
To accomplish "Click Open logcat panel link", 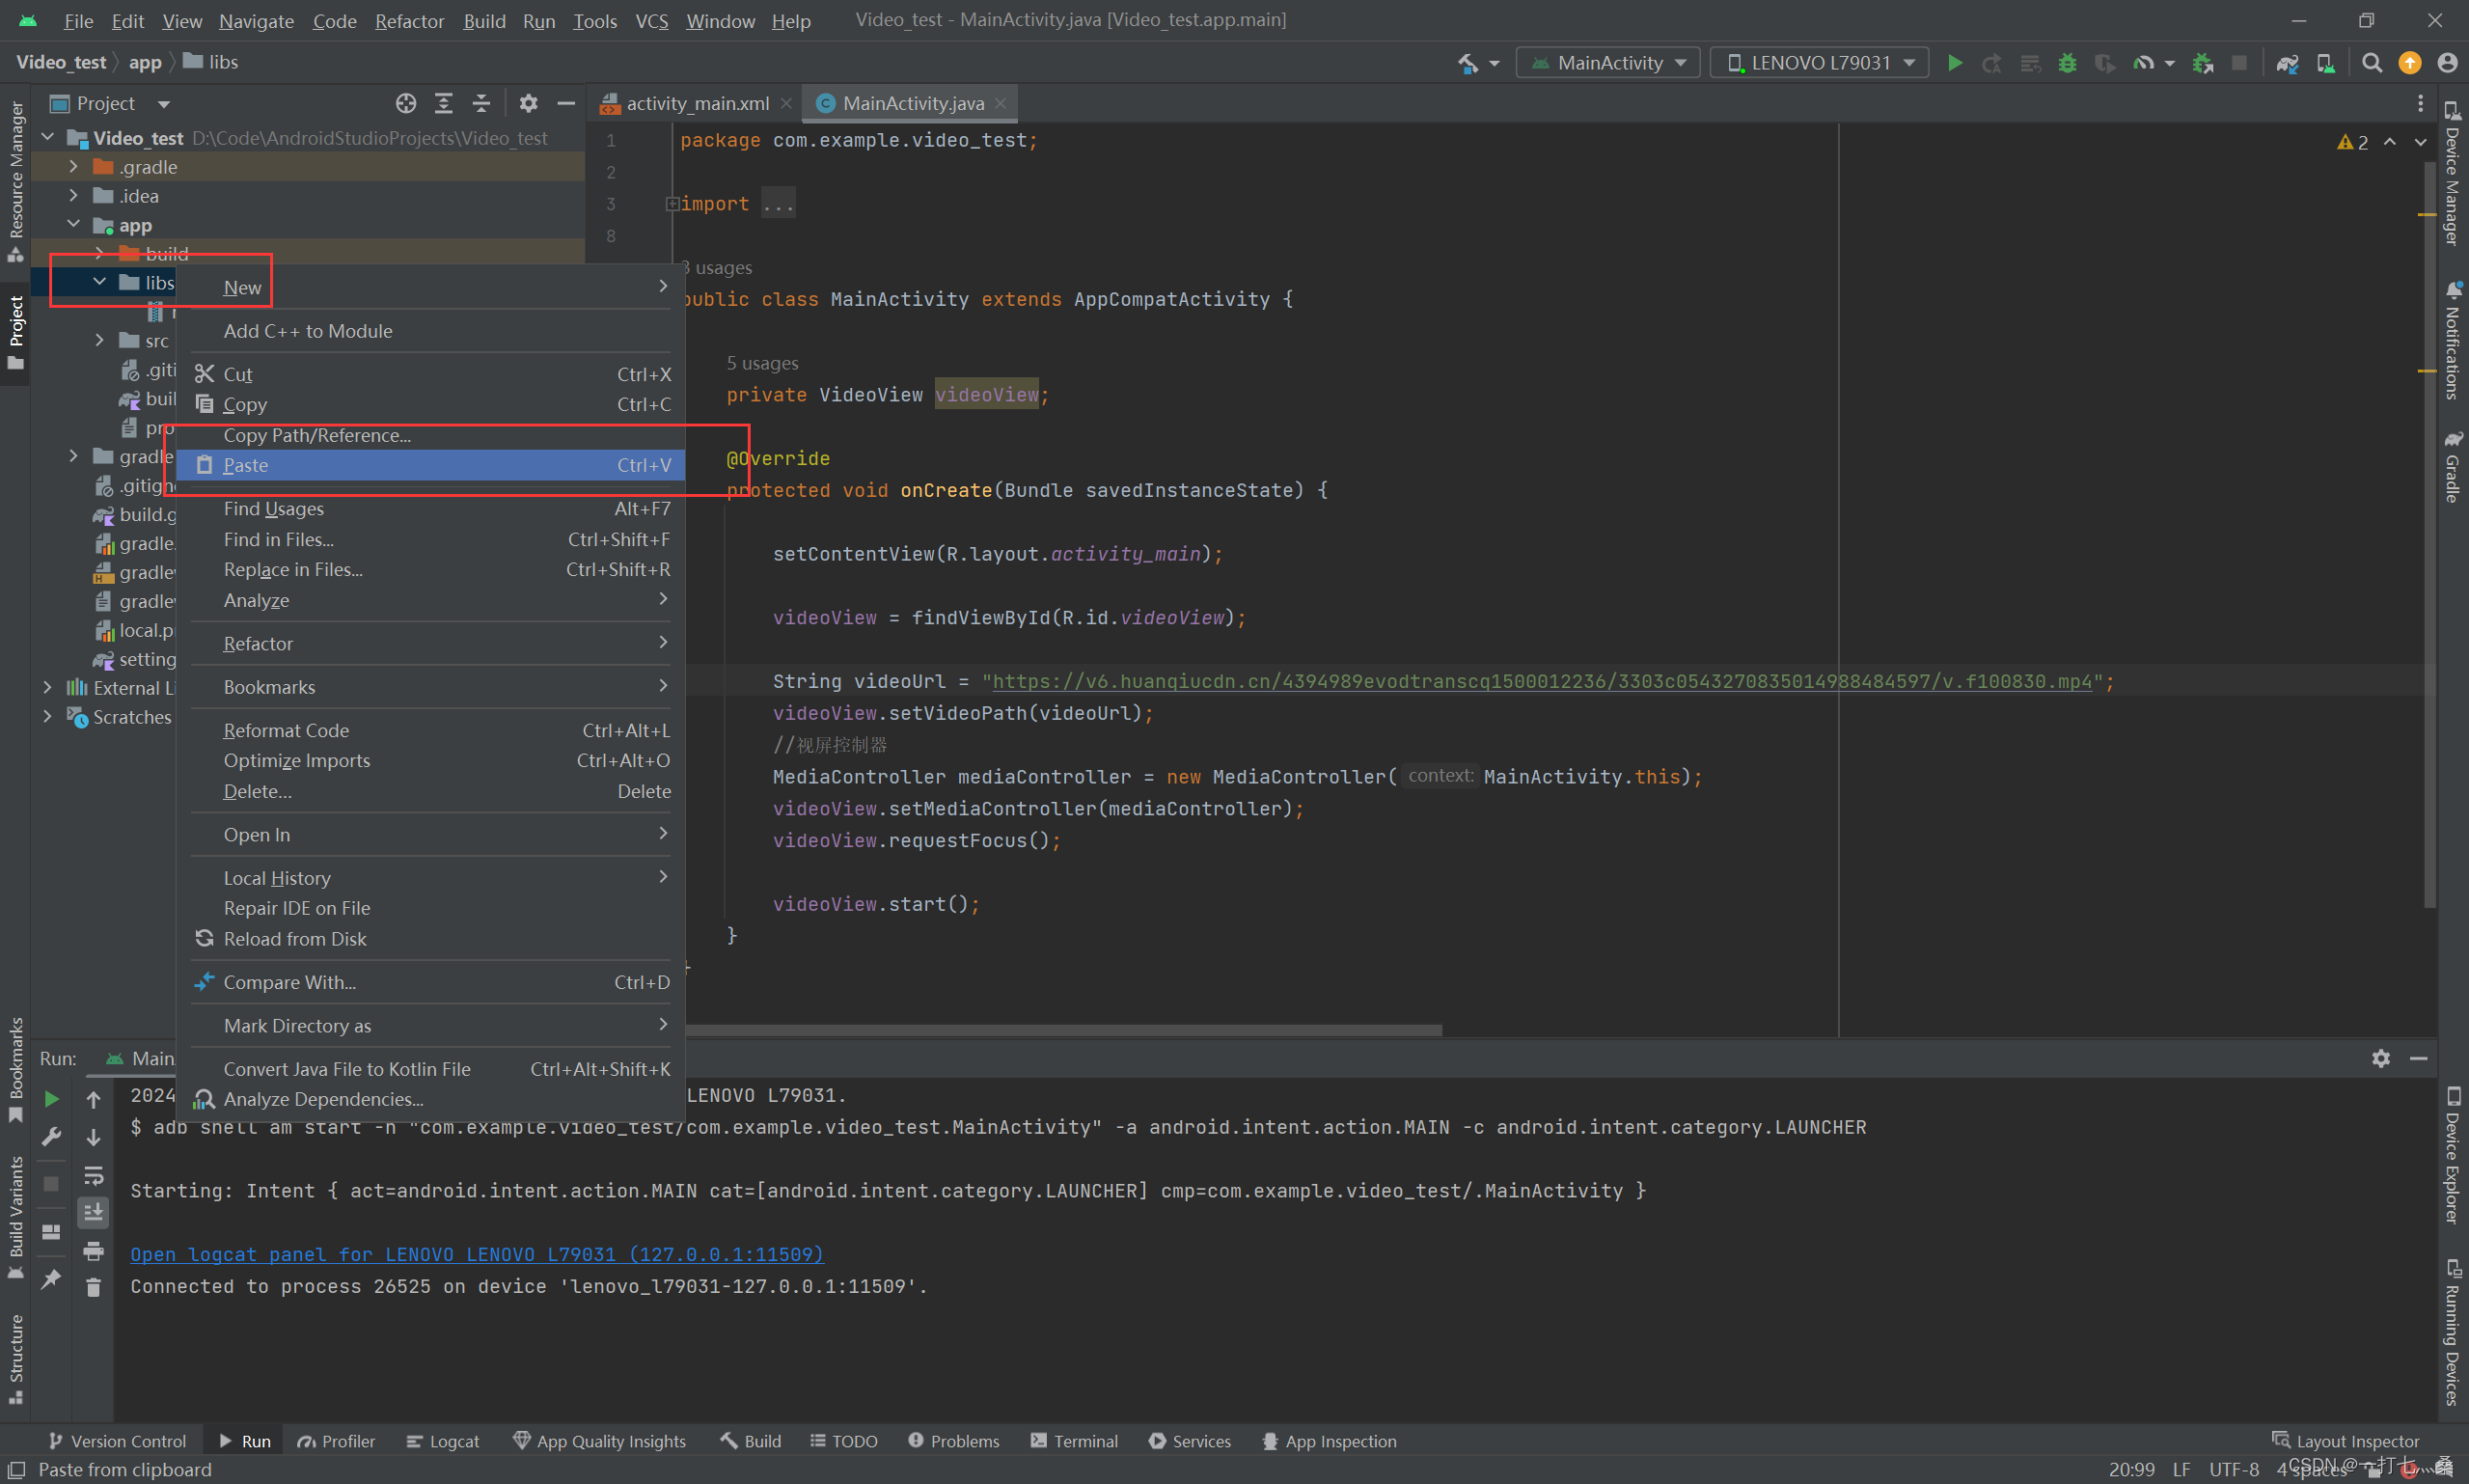I will click(477, 1254).
